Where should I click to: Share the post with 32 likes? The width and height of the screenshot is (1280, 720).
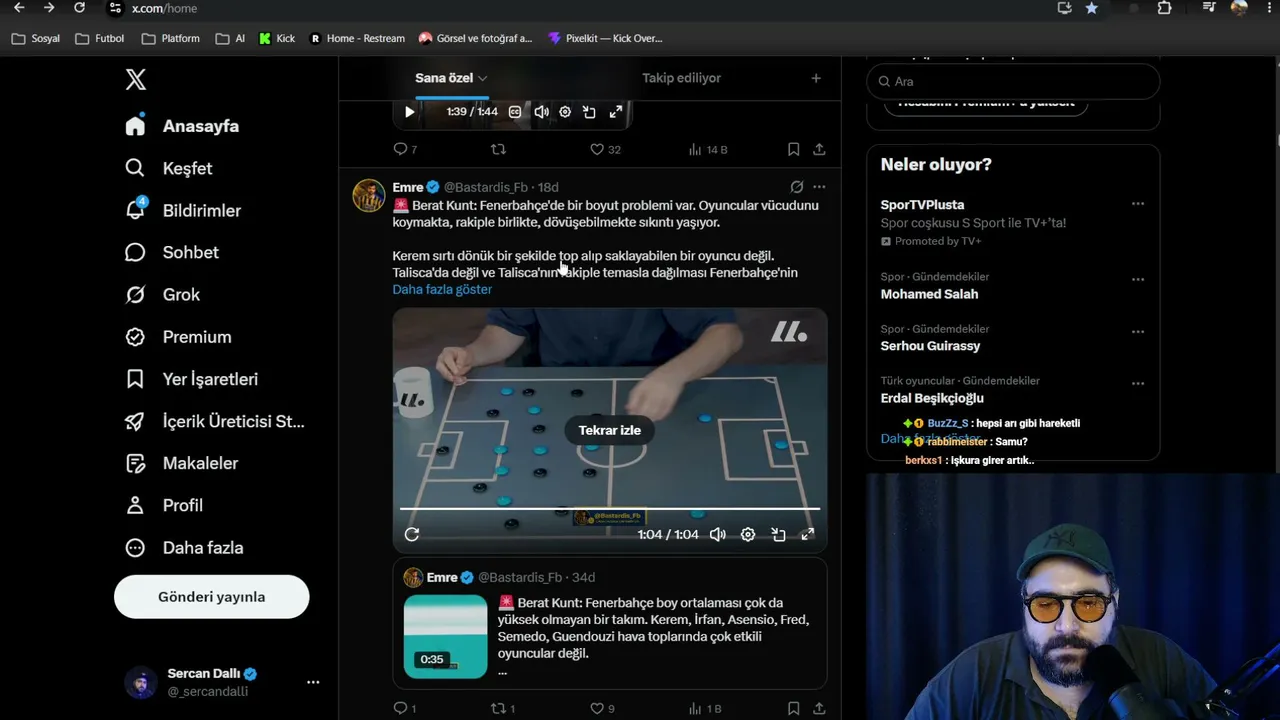(819, 150)
